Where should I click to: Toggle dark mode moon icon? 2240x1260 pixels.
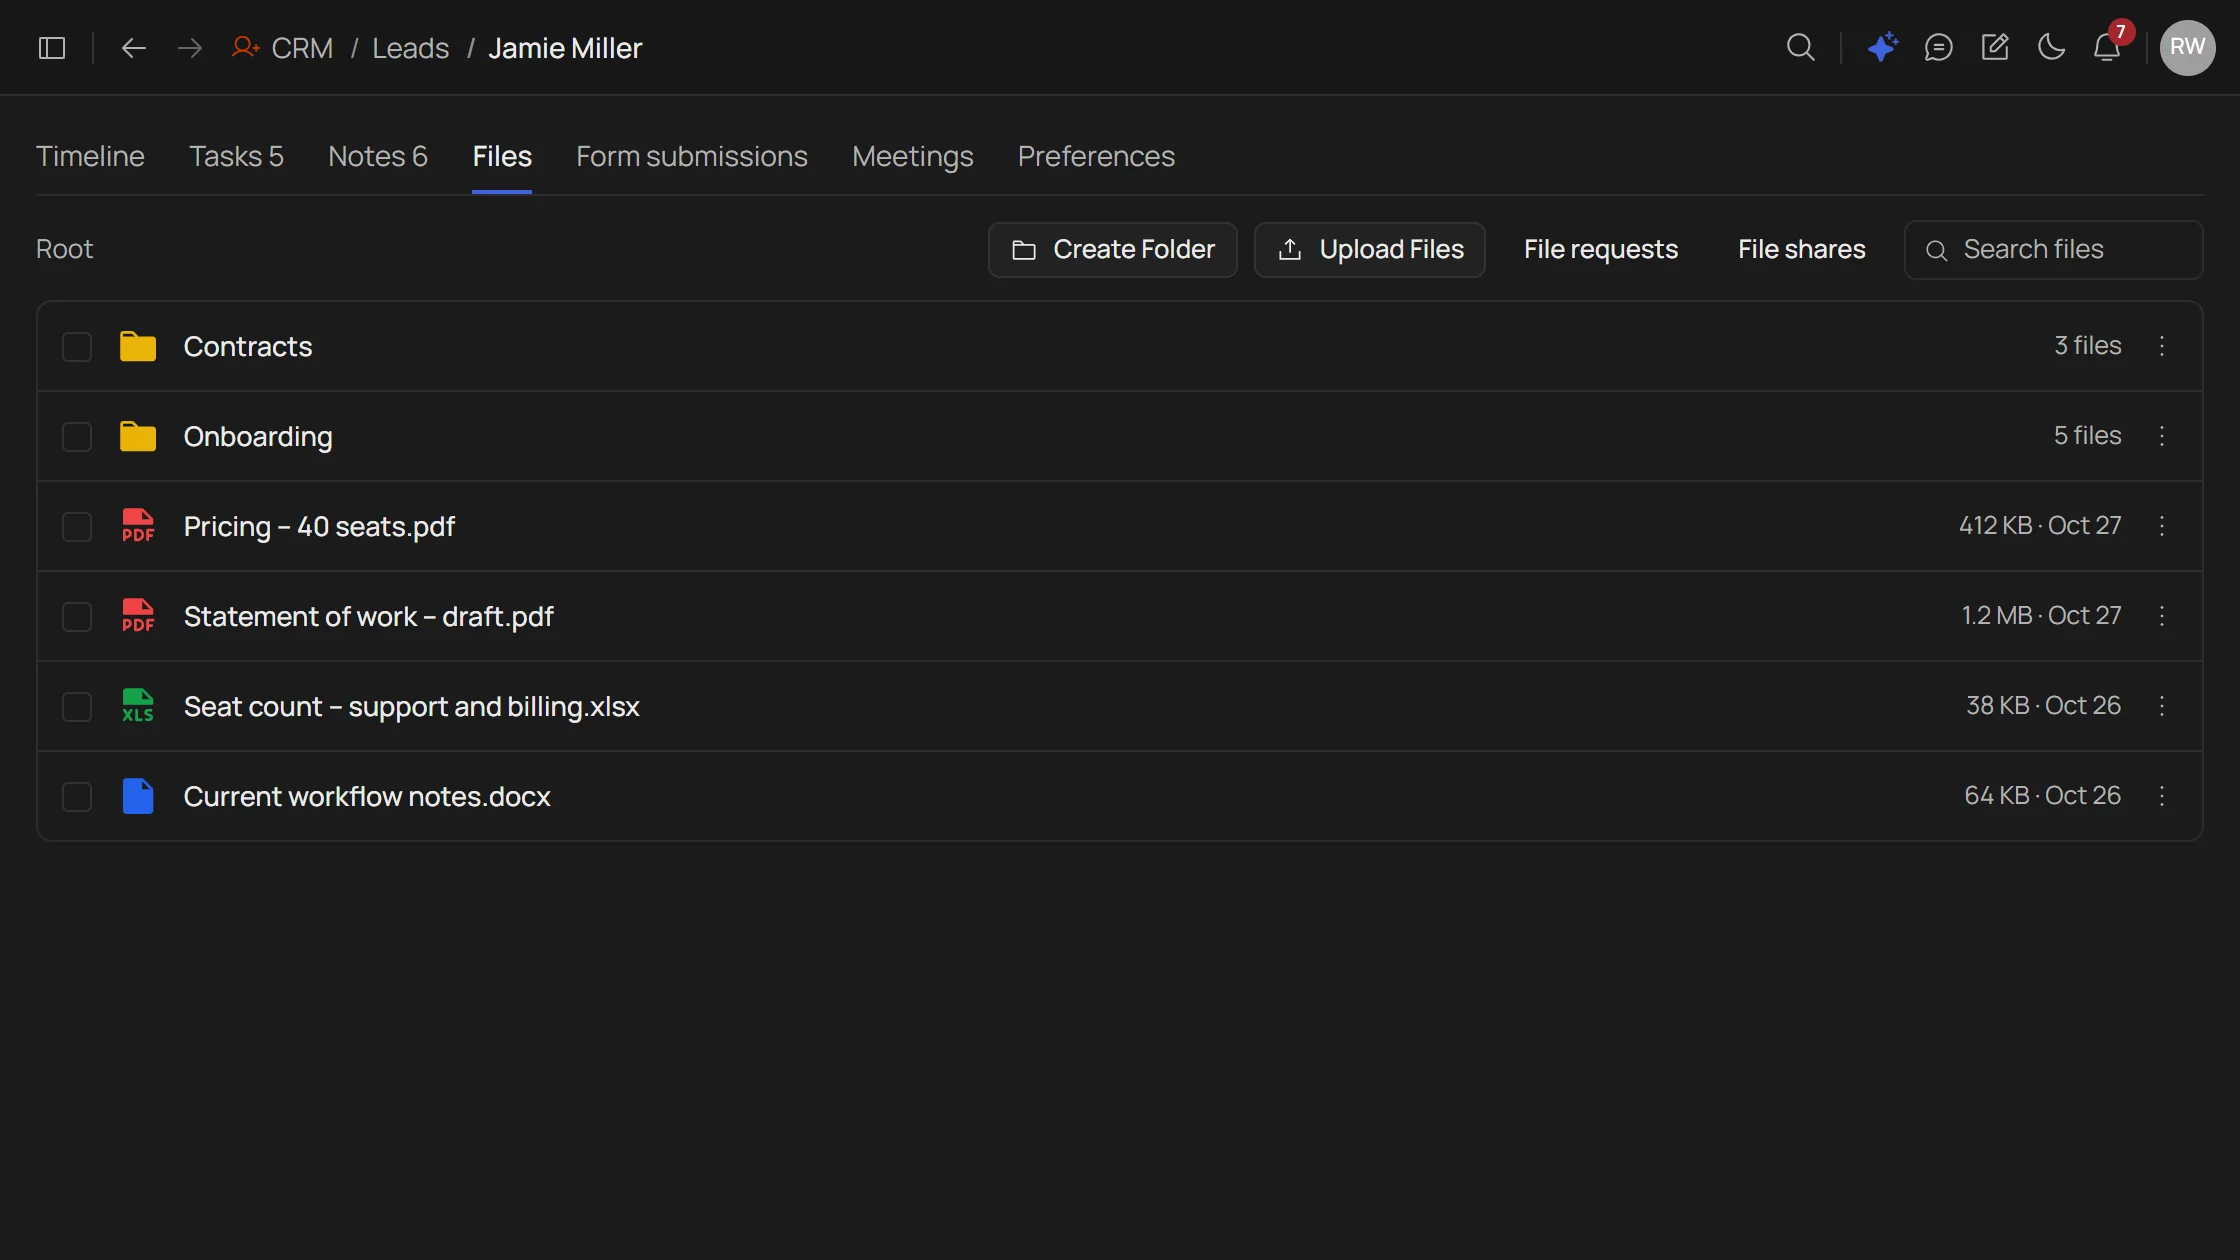pos(2051,47)
